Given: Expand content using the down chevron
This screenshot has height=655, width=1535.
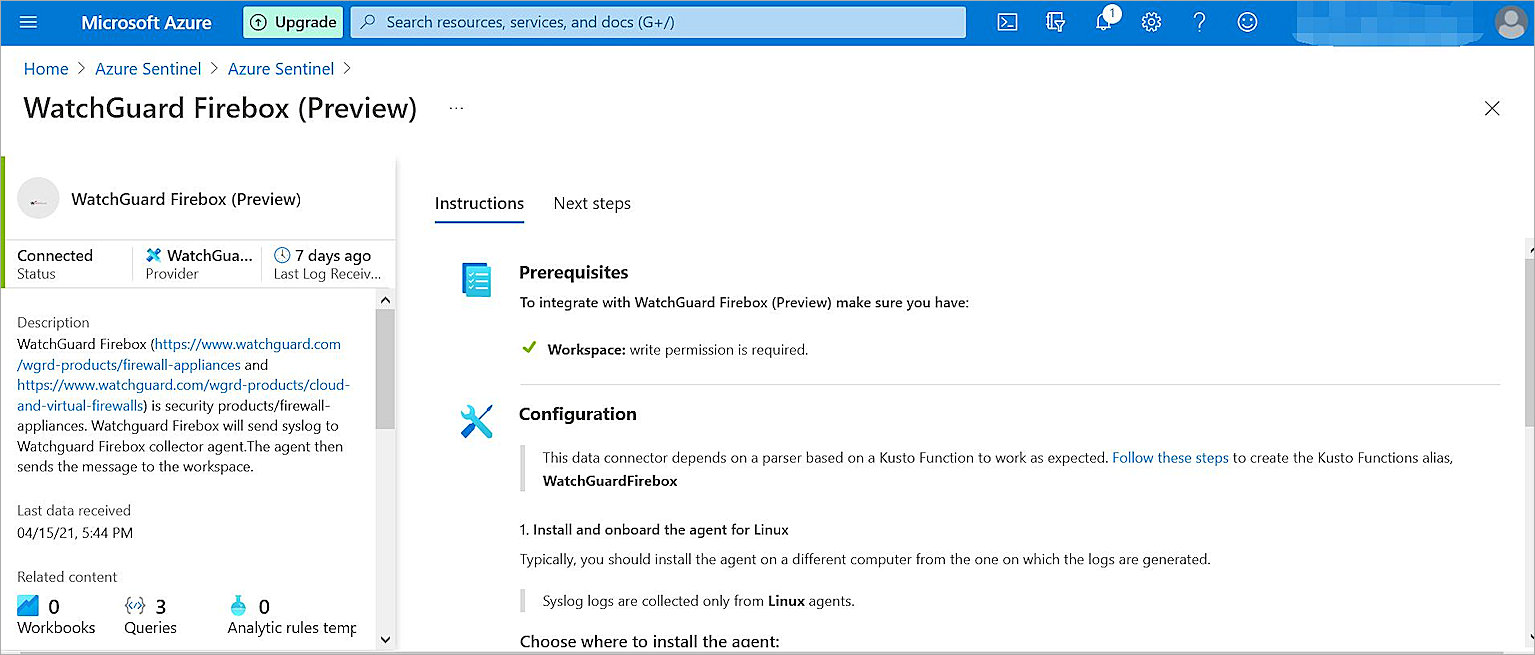Looking at the screenshot, I should tap(385, 639).
